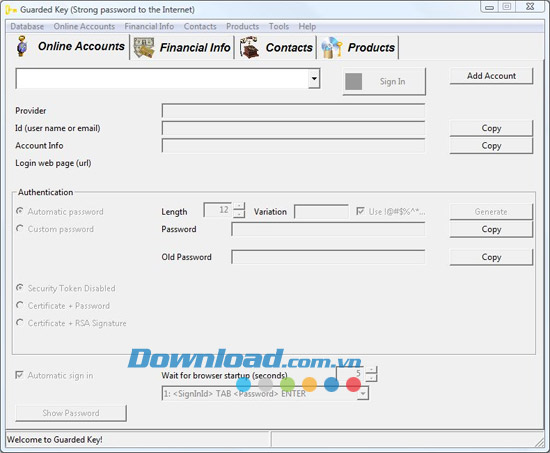Increase the password Length value
550x453 pixels.
tap(239, 206)
